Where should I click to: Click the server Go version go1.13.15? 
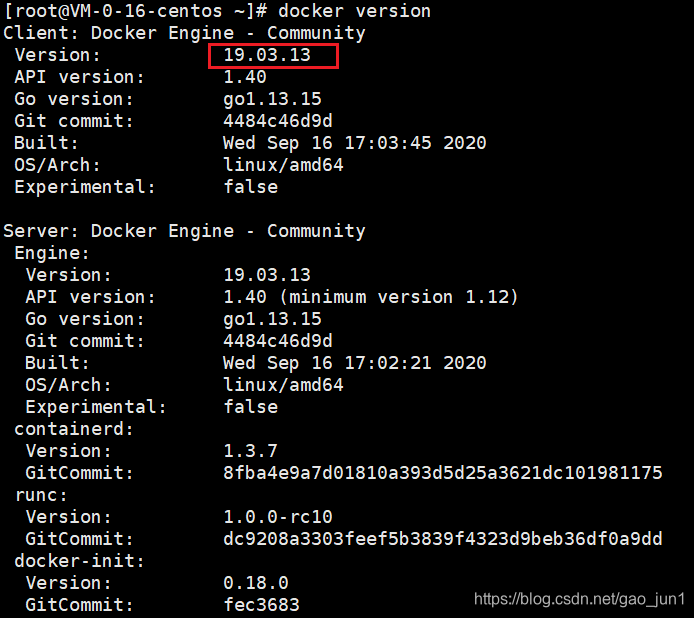tap(272, 319)
